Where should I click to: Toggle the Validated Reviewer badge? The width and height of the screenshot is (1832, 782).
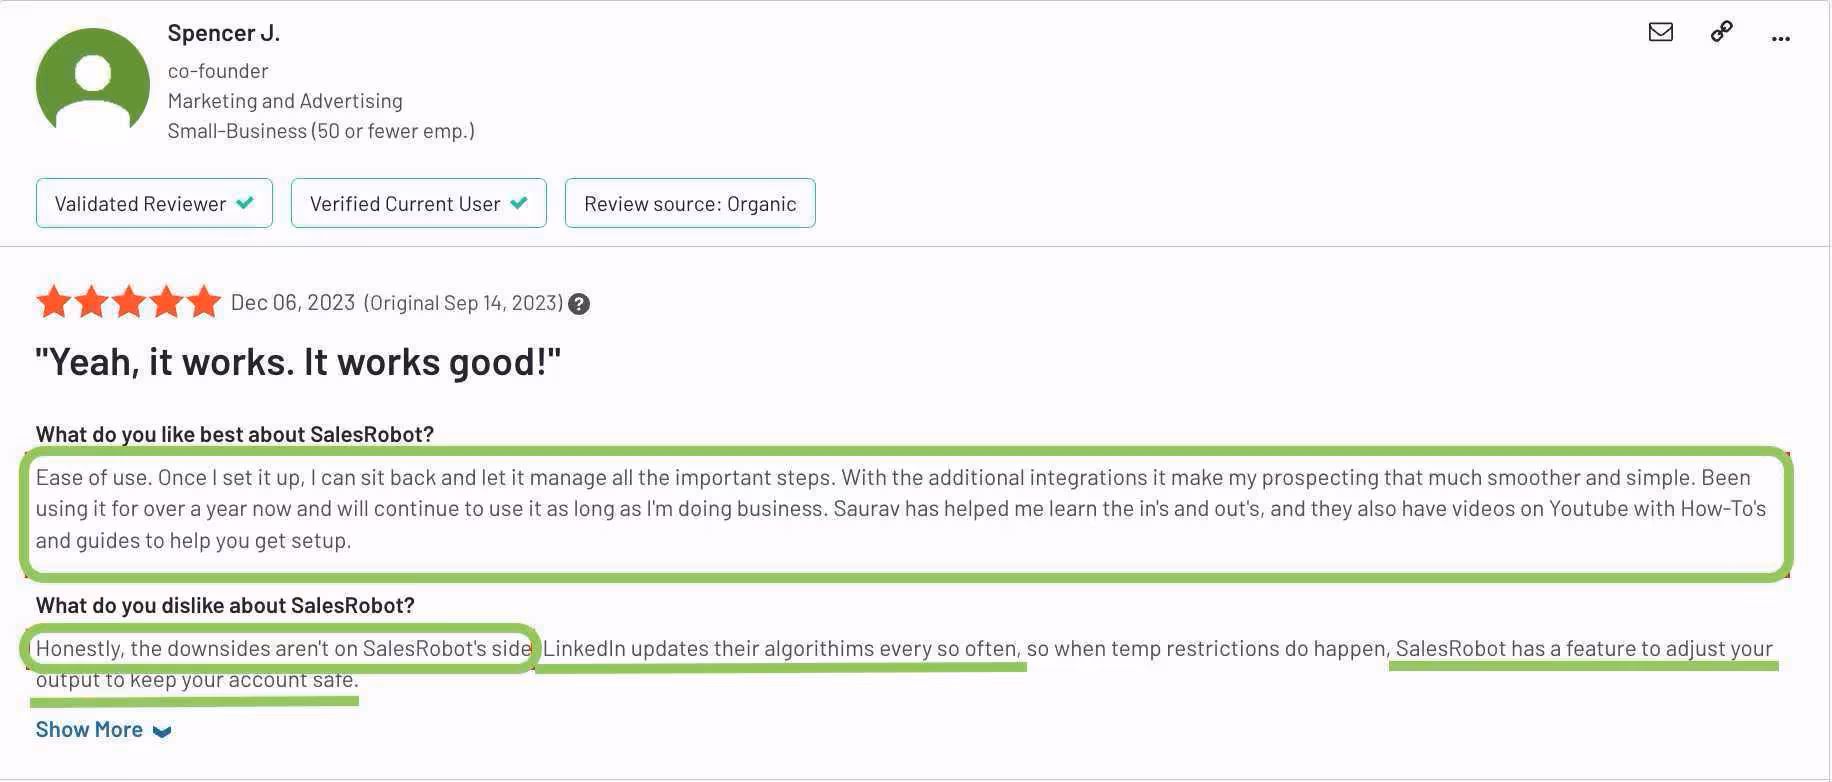click(153, 202)
